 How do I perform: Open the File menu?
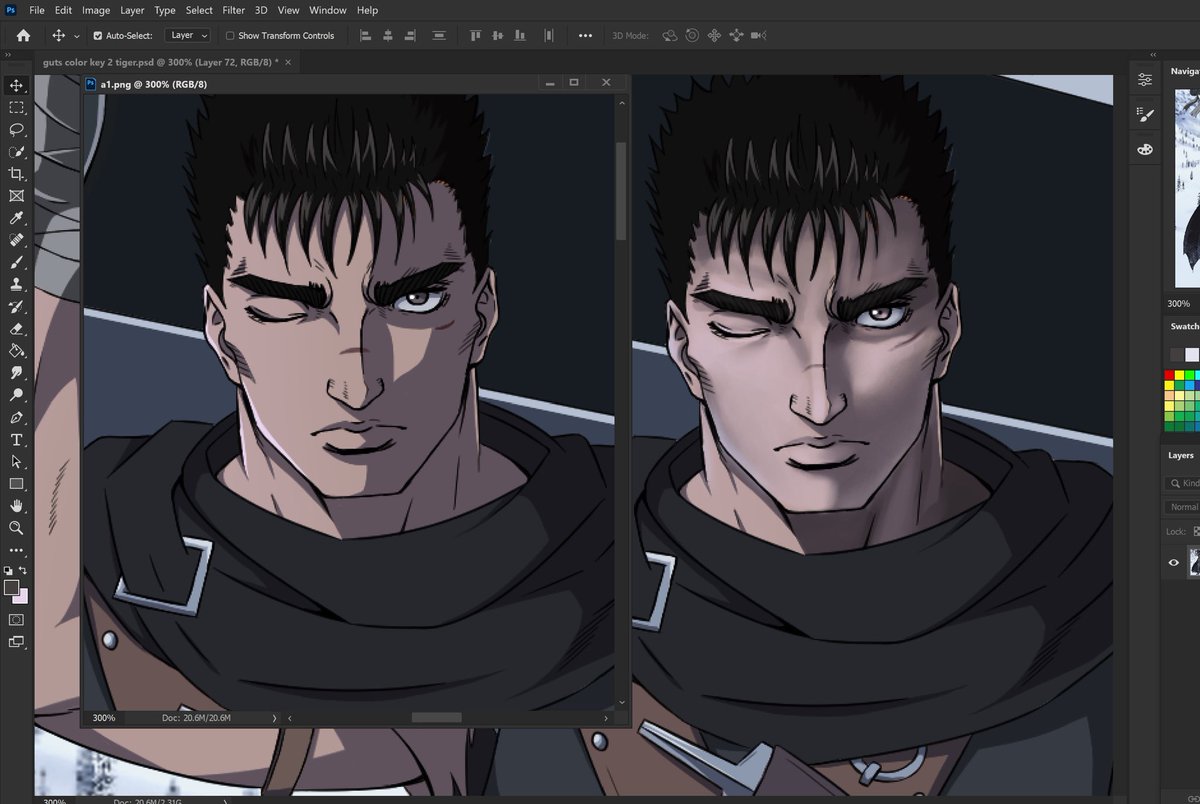(x=37, y=10)
